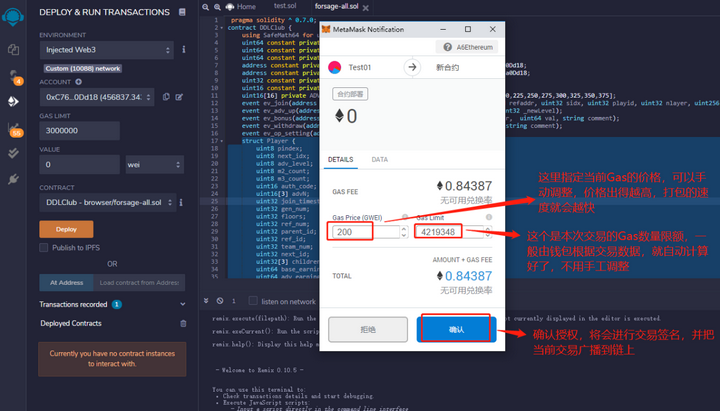Switch to test.sol tab
This screenshot has width=720, height=411.
tap(285, 6)
